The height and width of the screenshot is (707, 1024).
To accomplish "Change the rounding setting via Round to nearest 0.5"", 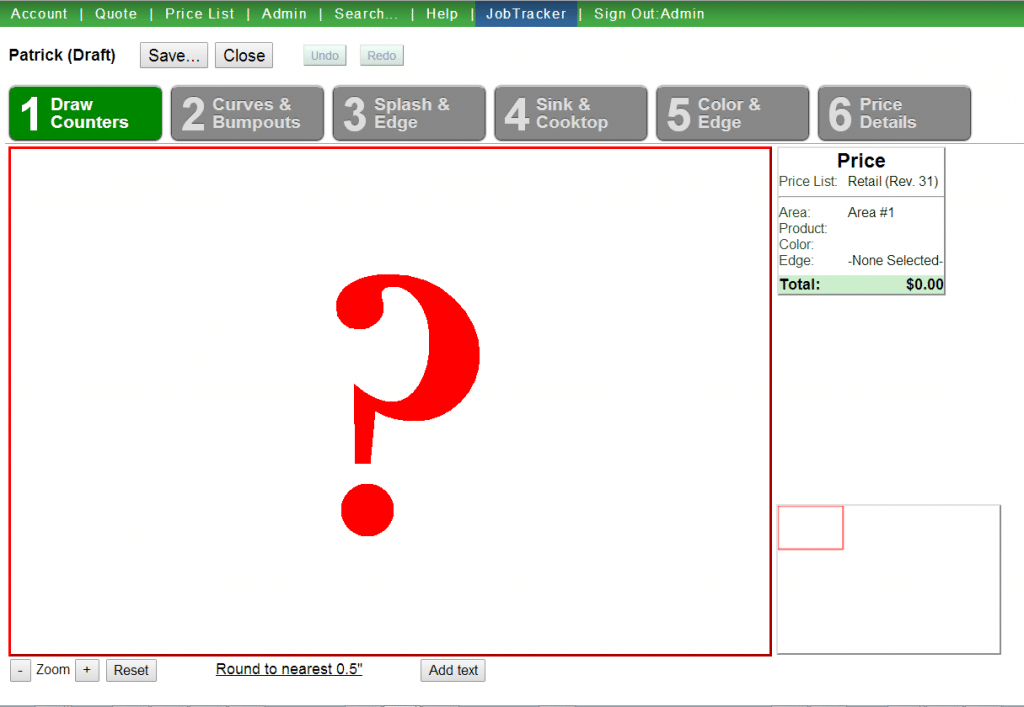I will click(x=288, y=669).
